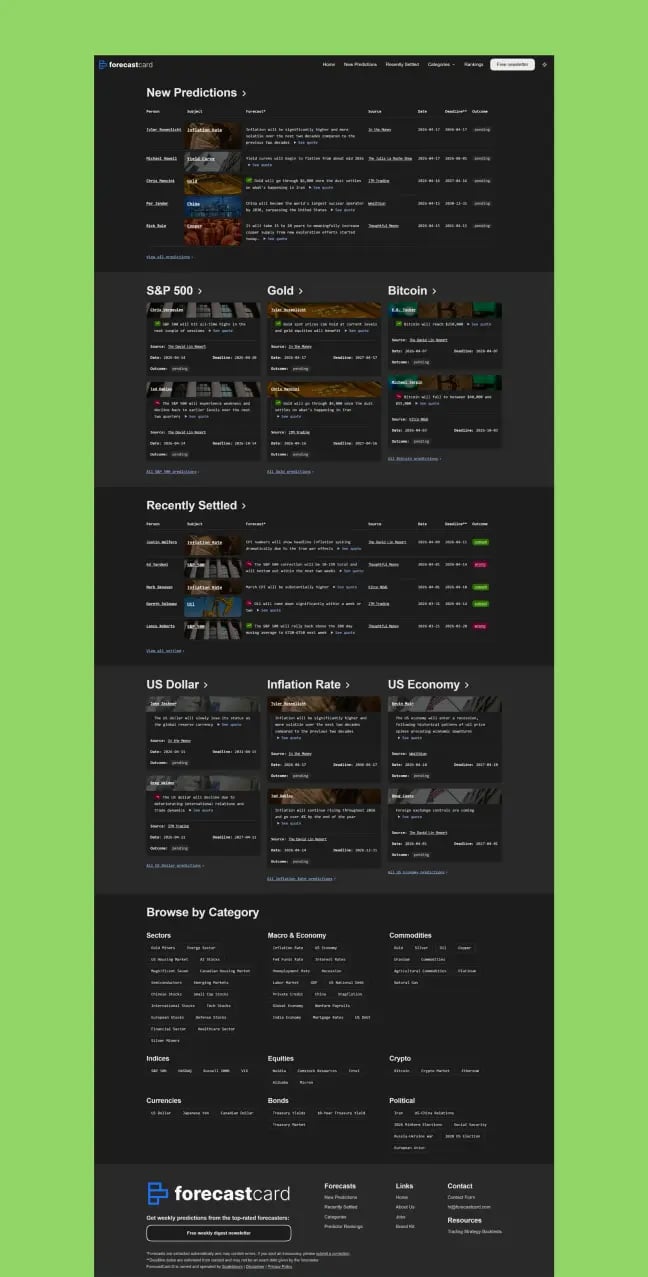The width and height of the screenshot is (648, 1277).
Task: Click Free weekly digest newsletter button
Action: (218, 1233)
